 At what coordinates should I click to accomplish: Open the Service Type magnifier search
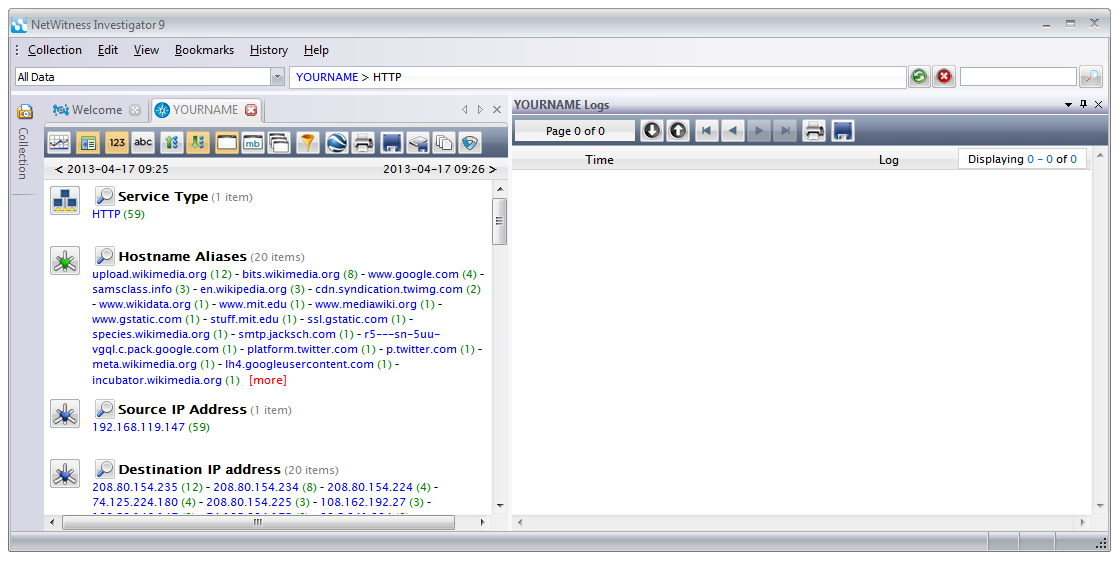point(105,196)
